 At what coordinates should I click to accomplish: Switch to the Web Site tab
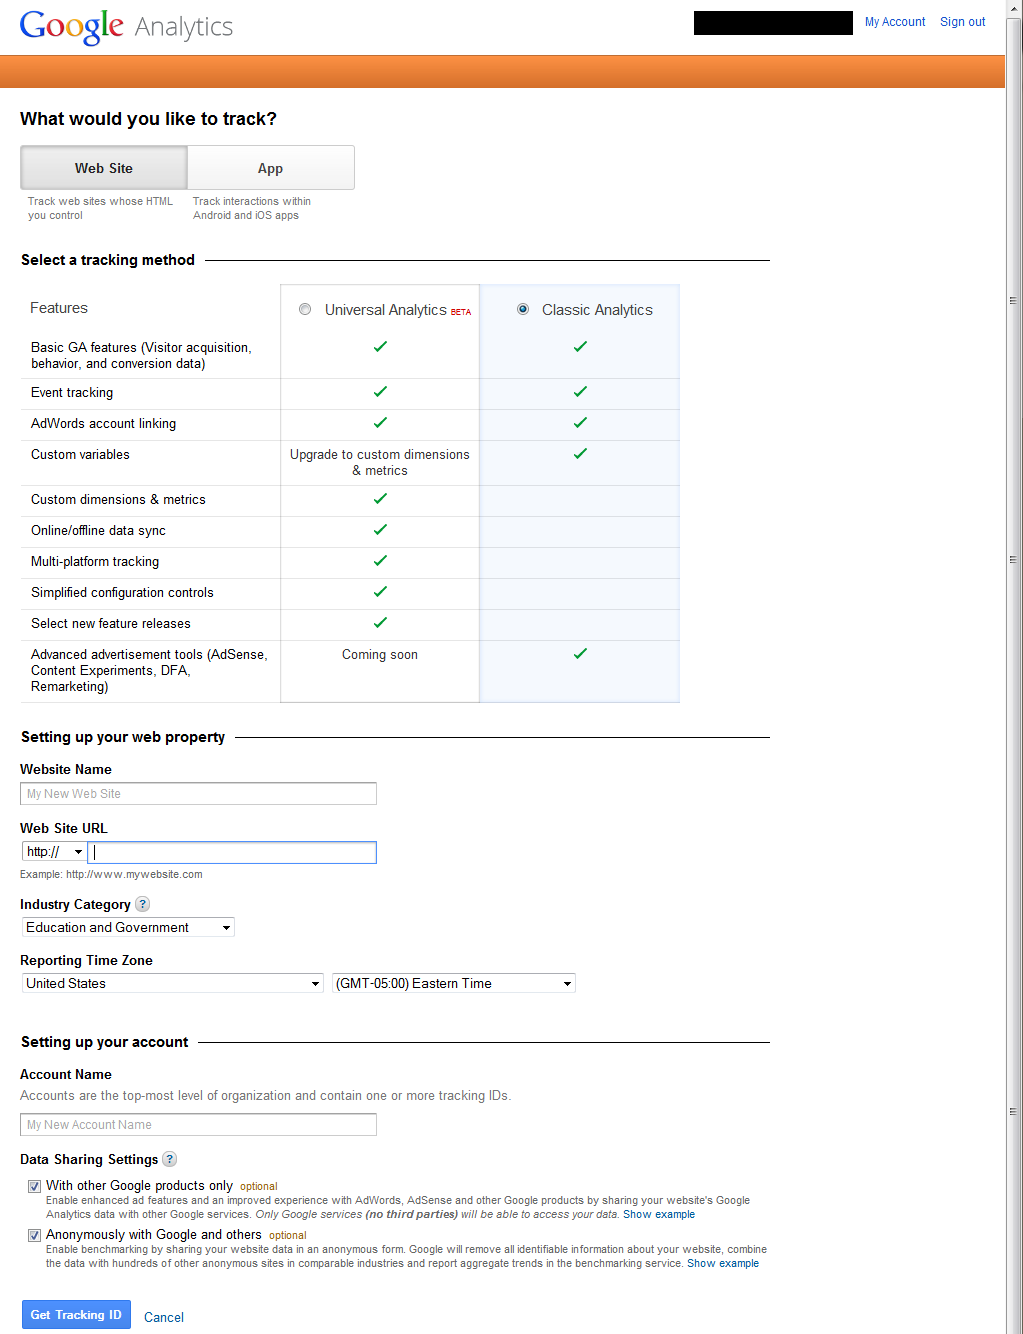tap(104, 168)
